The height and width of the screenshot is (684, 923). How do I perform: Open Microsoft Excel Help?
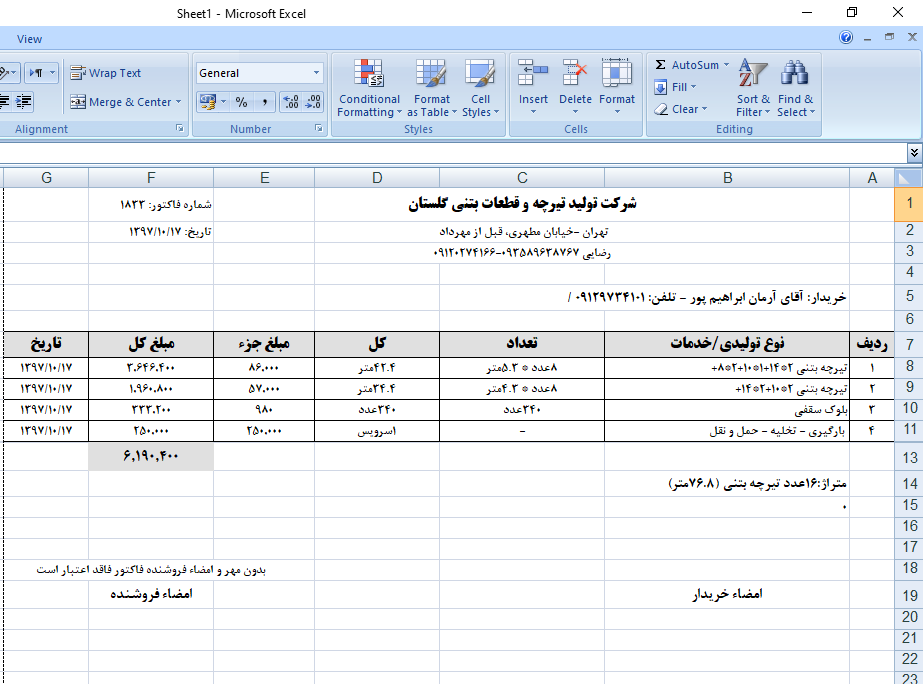[846, 38]
